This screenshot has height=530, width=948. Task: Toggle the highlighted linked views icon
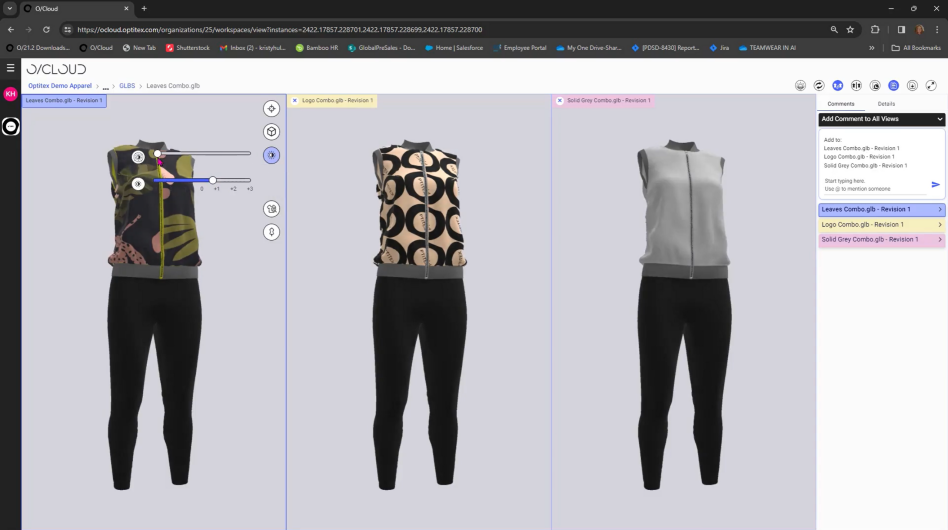pos(837,86)
